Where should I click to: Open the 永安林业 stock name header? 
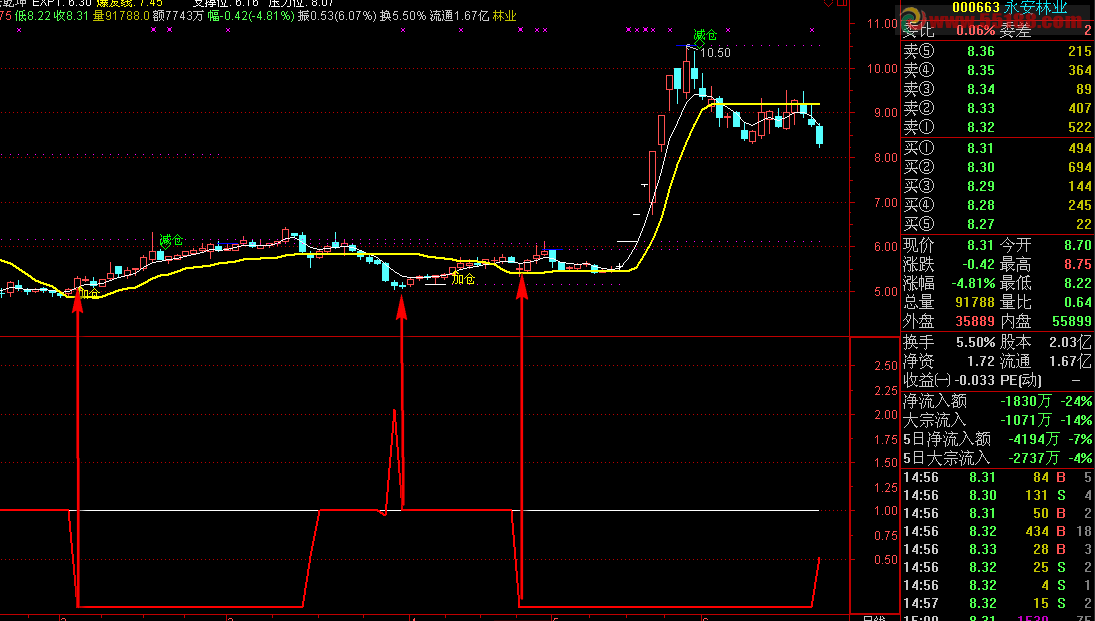[1037, 8]
